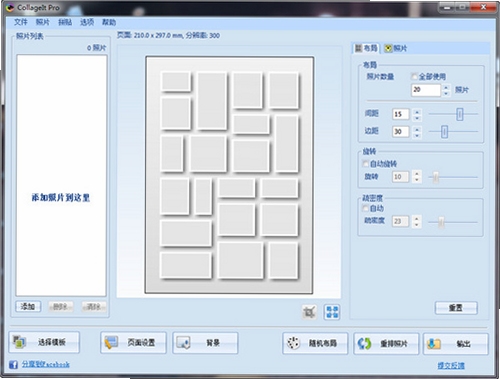Click the 0 照片 count label
The height and width of the screenshot is (379, 500).
pyautogui.click(x=96, y=48)
